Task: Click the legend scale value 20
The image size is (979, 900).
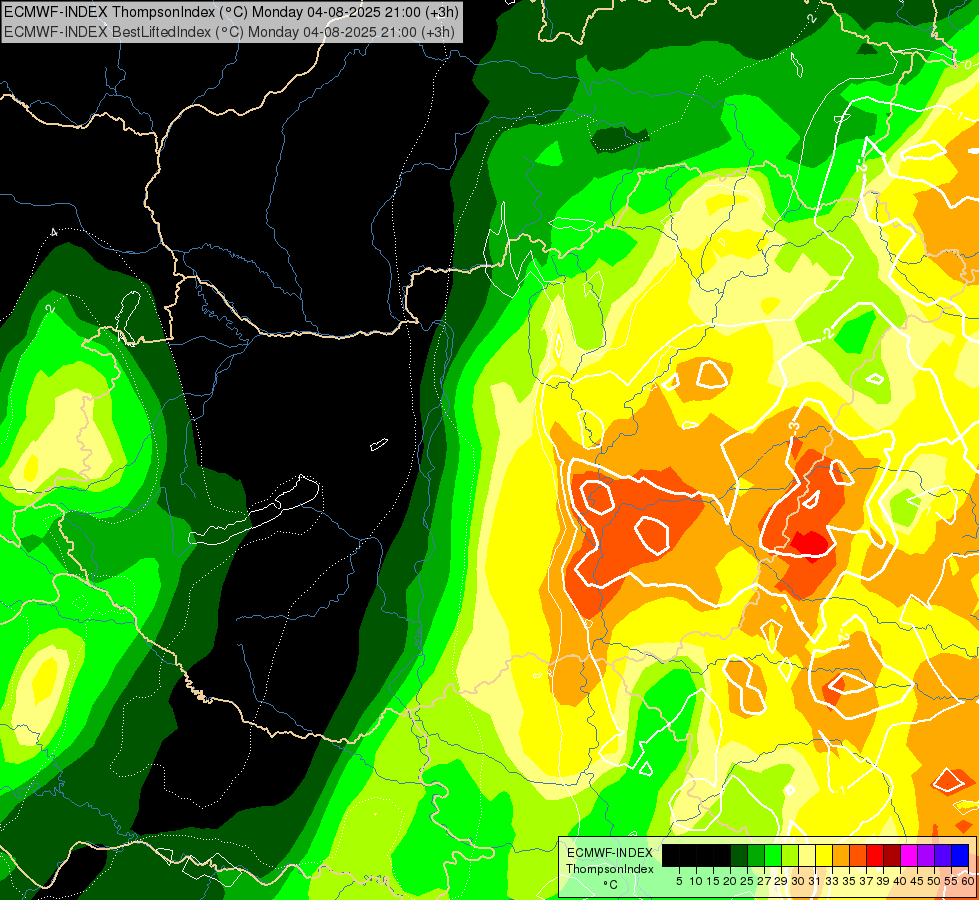Action: click(731, 881)
